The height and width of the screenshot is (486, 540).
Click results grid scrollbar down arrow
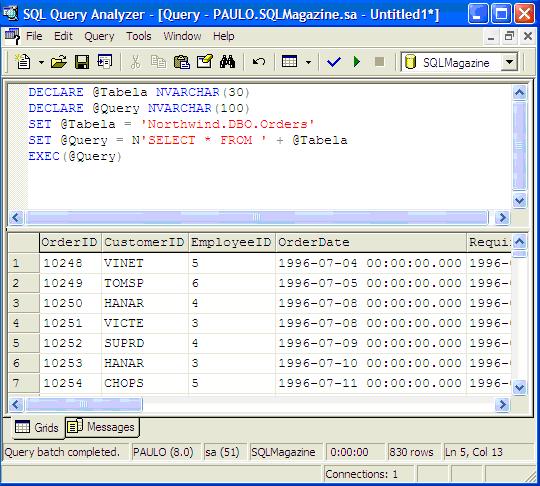[519, 387]
